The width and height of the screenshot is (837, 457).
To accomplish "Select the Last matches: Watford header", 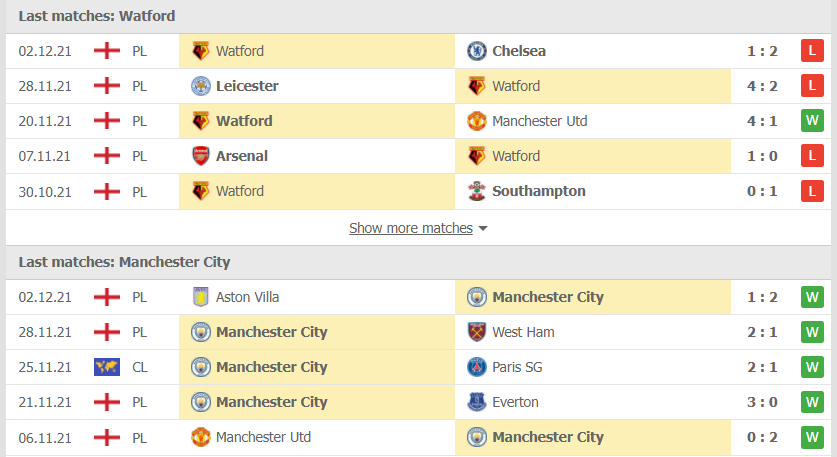I will tap(97, 16).
